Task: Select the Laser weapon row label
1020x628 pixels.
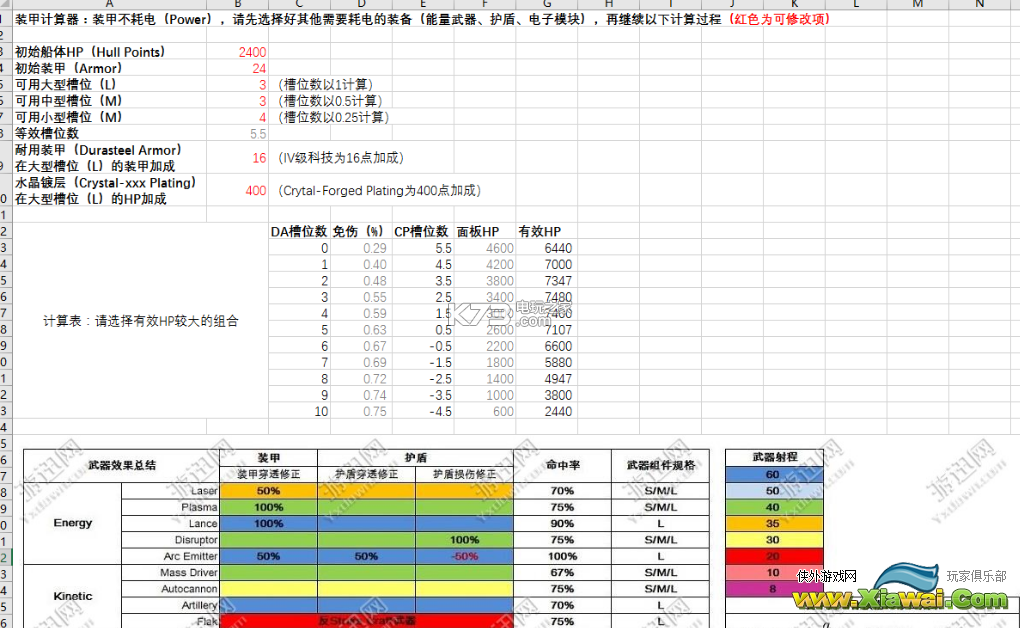Action: [x=170, y=491]
